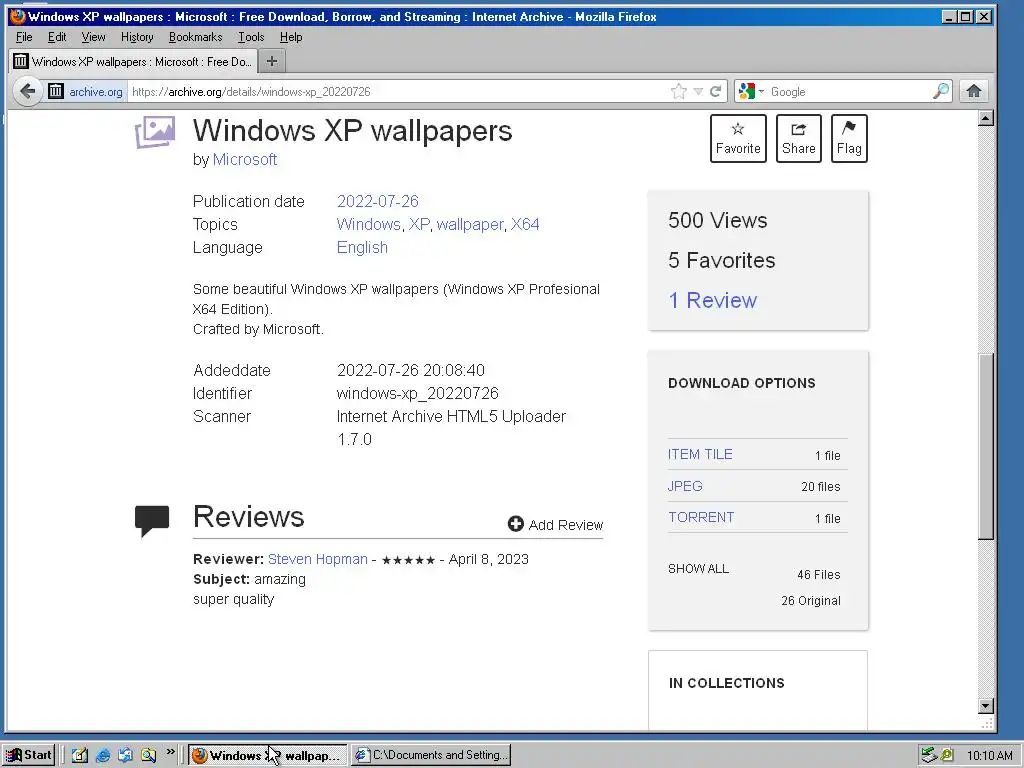Open the Windows Start menu
Viewport: 1024px width, 768px height.
[x=29, y=755]
